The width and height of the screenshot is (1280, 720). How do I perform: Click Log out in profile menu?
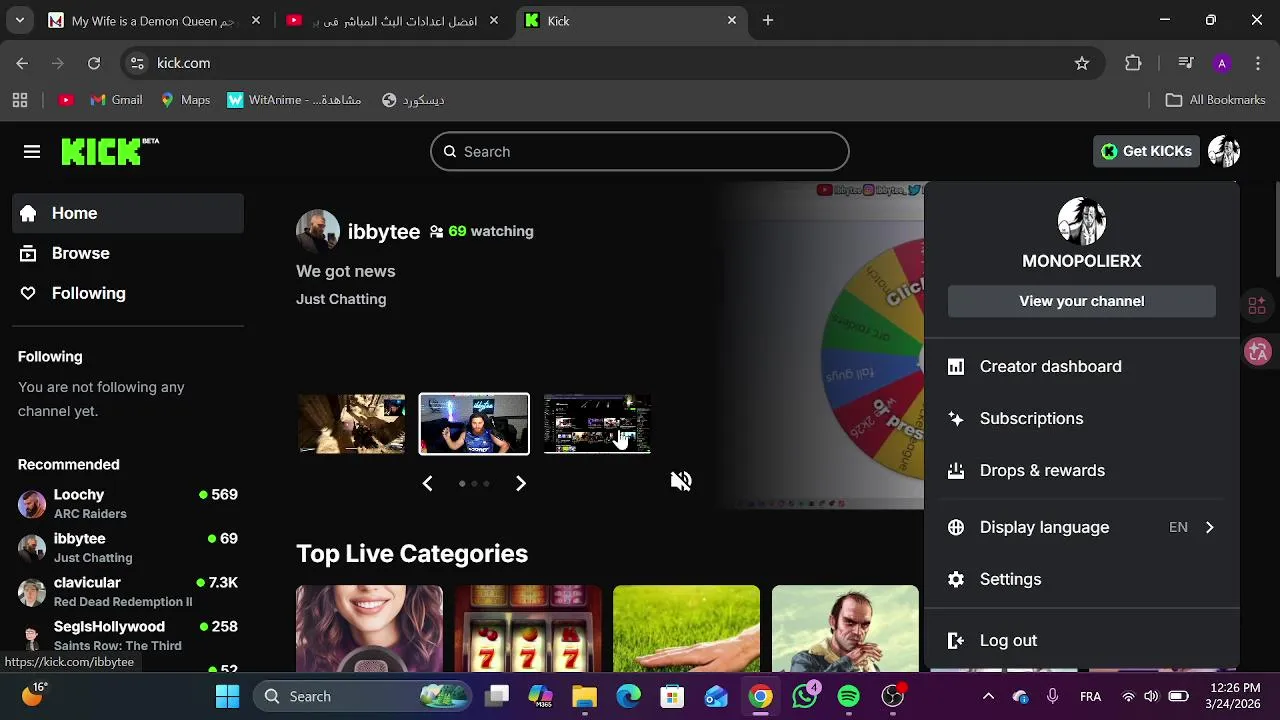[x=1082, y=640]
